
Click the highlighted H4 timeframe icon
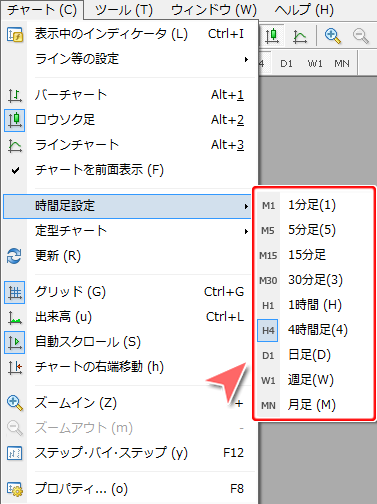pos(268,330)
